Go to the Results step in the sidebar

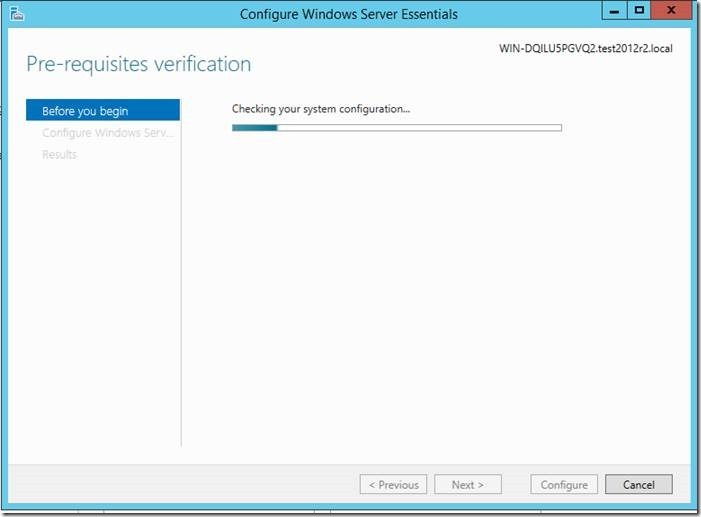59,154
